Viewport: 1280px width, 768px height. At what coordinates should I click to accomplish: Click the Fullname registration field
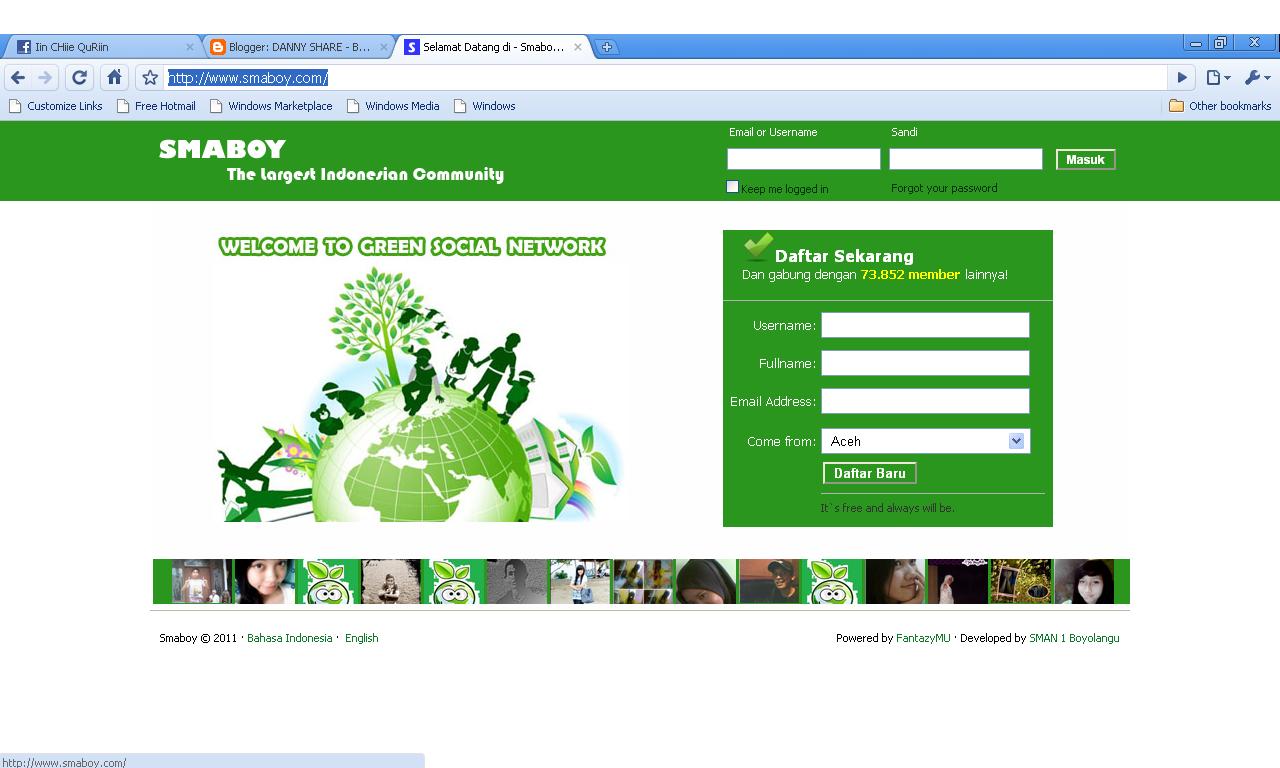point(925,363)
